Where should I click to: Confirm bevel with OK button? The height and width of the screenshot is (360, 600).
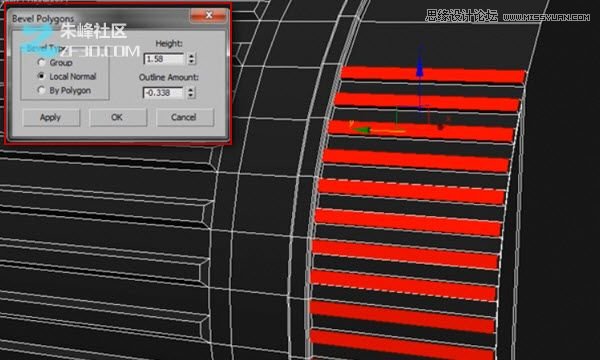(118, 117)
